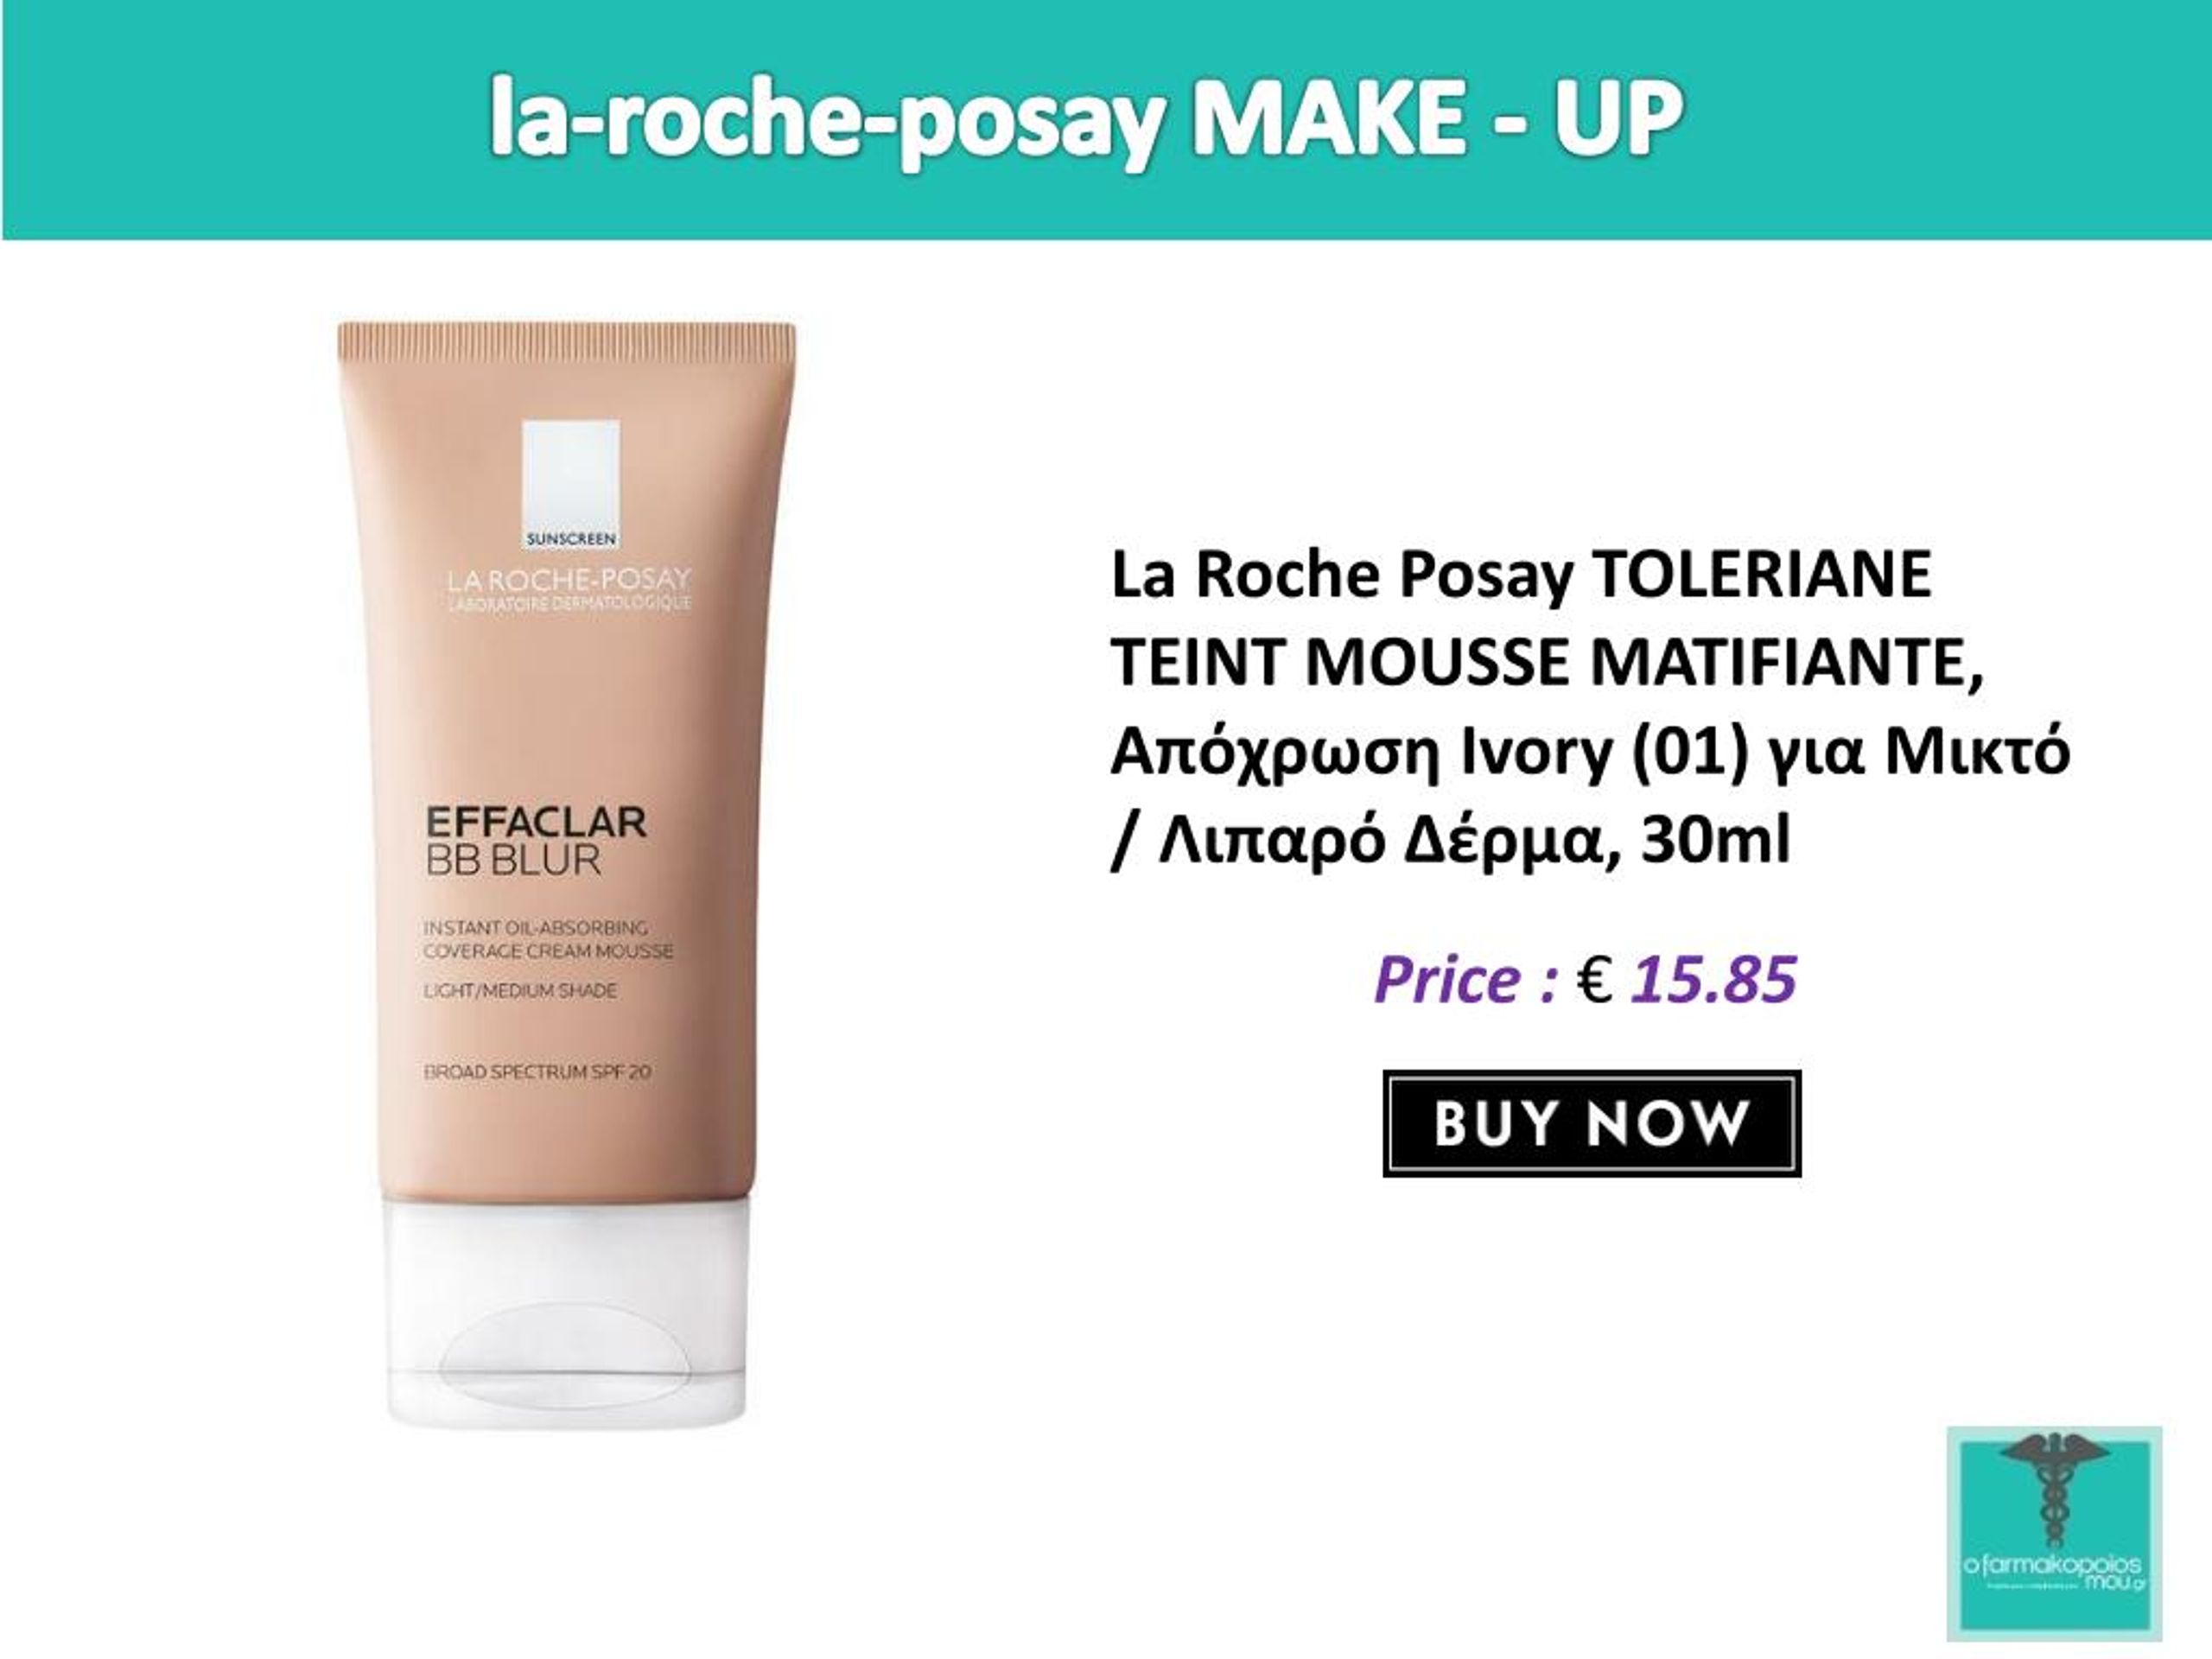2212x1659 pixels.
Task: Click the euro currency symbol
Action: 1594,978
